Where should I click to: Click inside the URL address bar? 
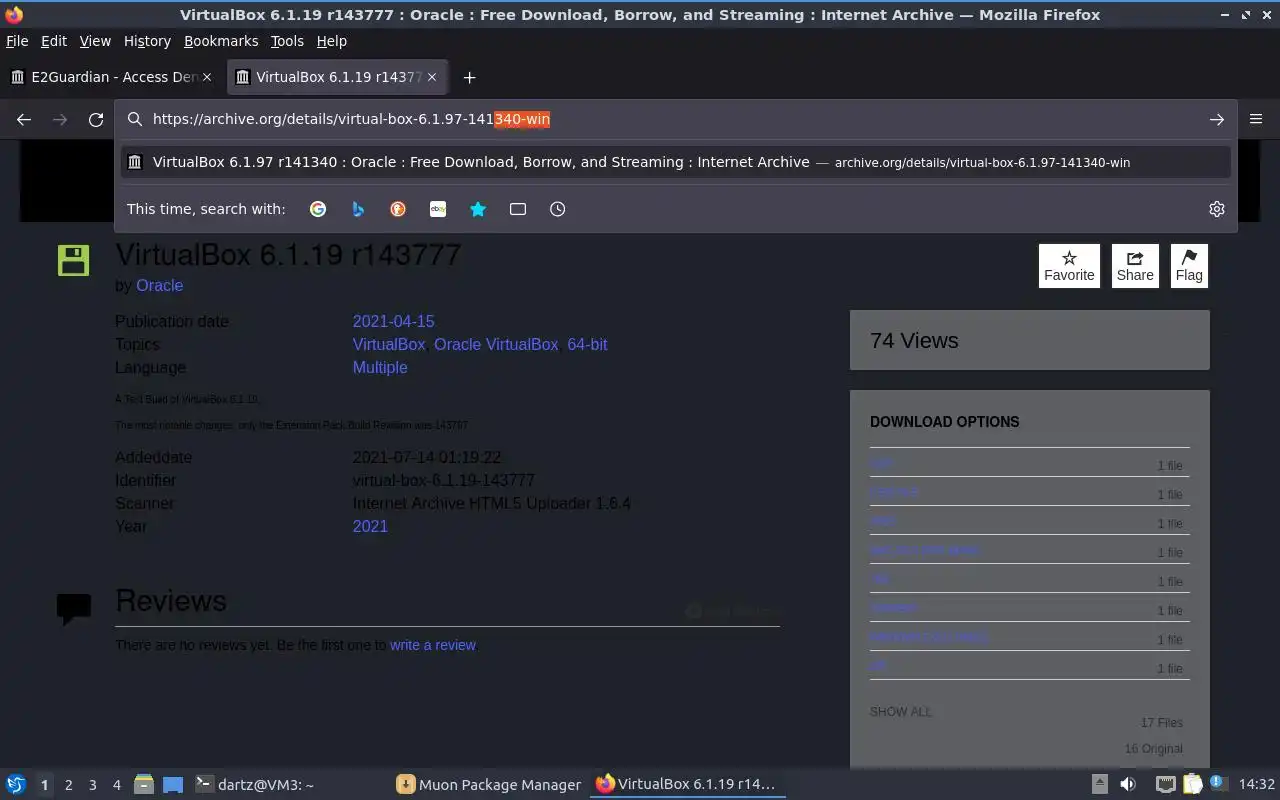[x=675, y=119]
